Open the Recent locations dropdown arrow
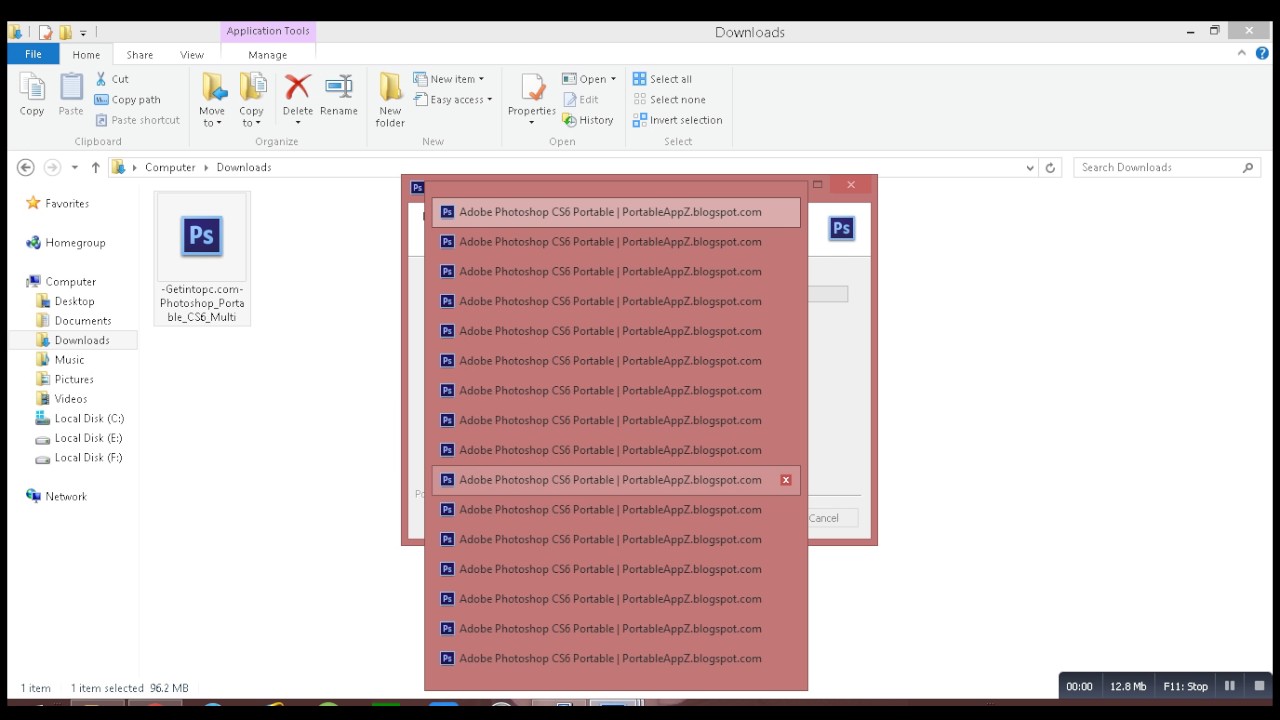 [x=75, y=168]
